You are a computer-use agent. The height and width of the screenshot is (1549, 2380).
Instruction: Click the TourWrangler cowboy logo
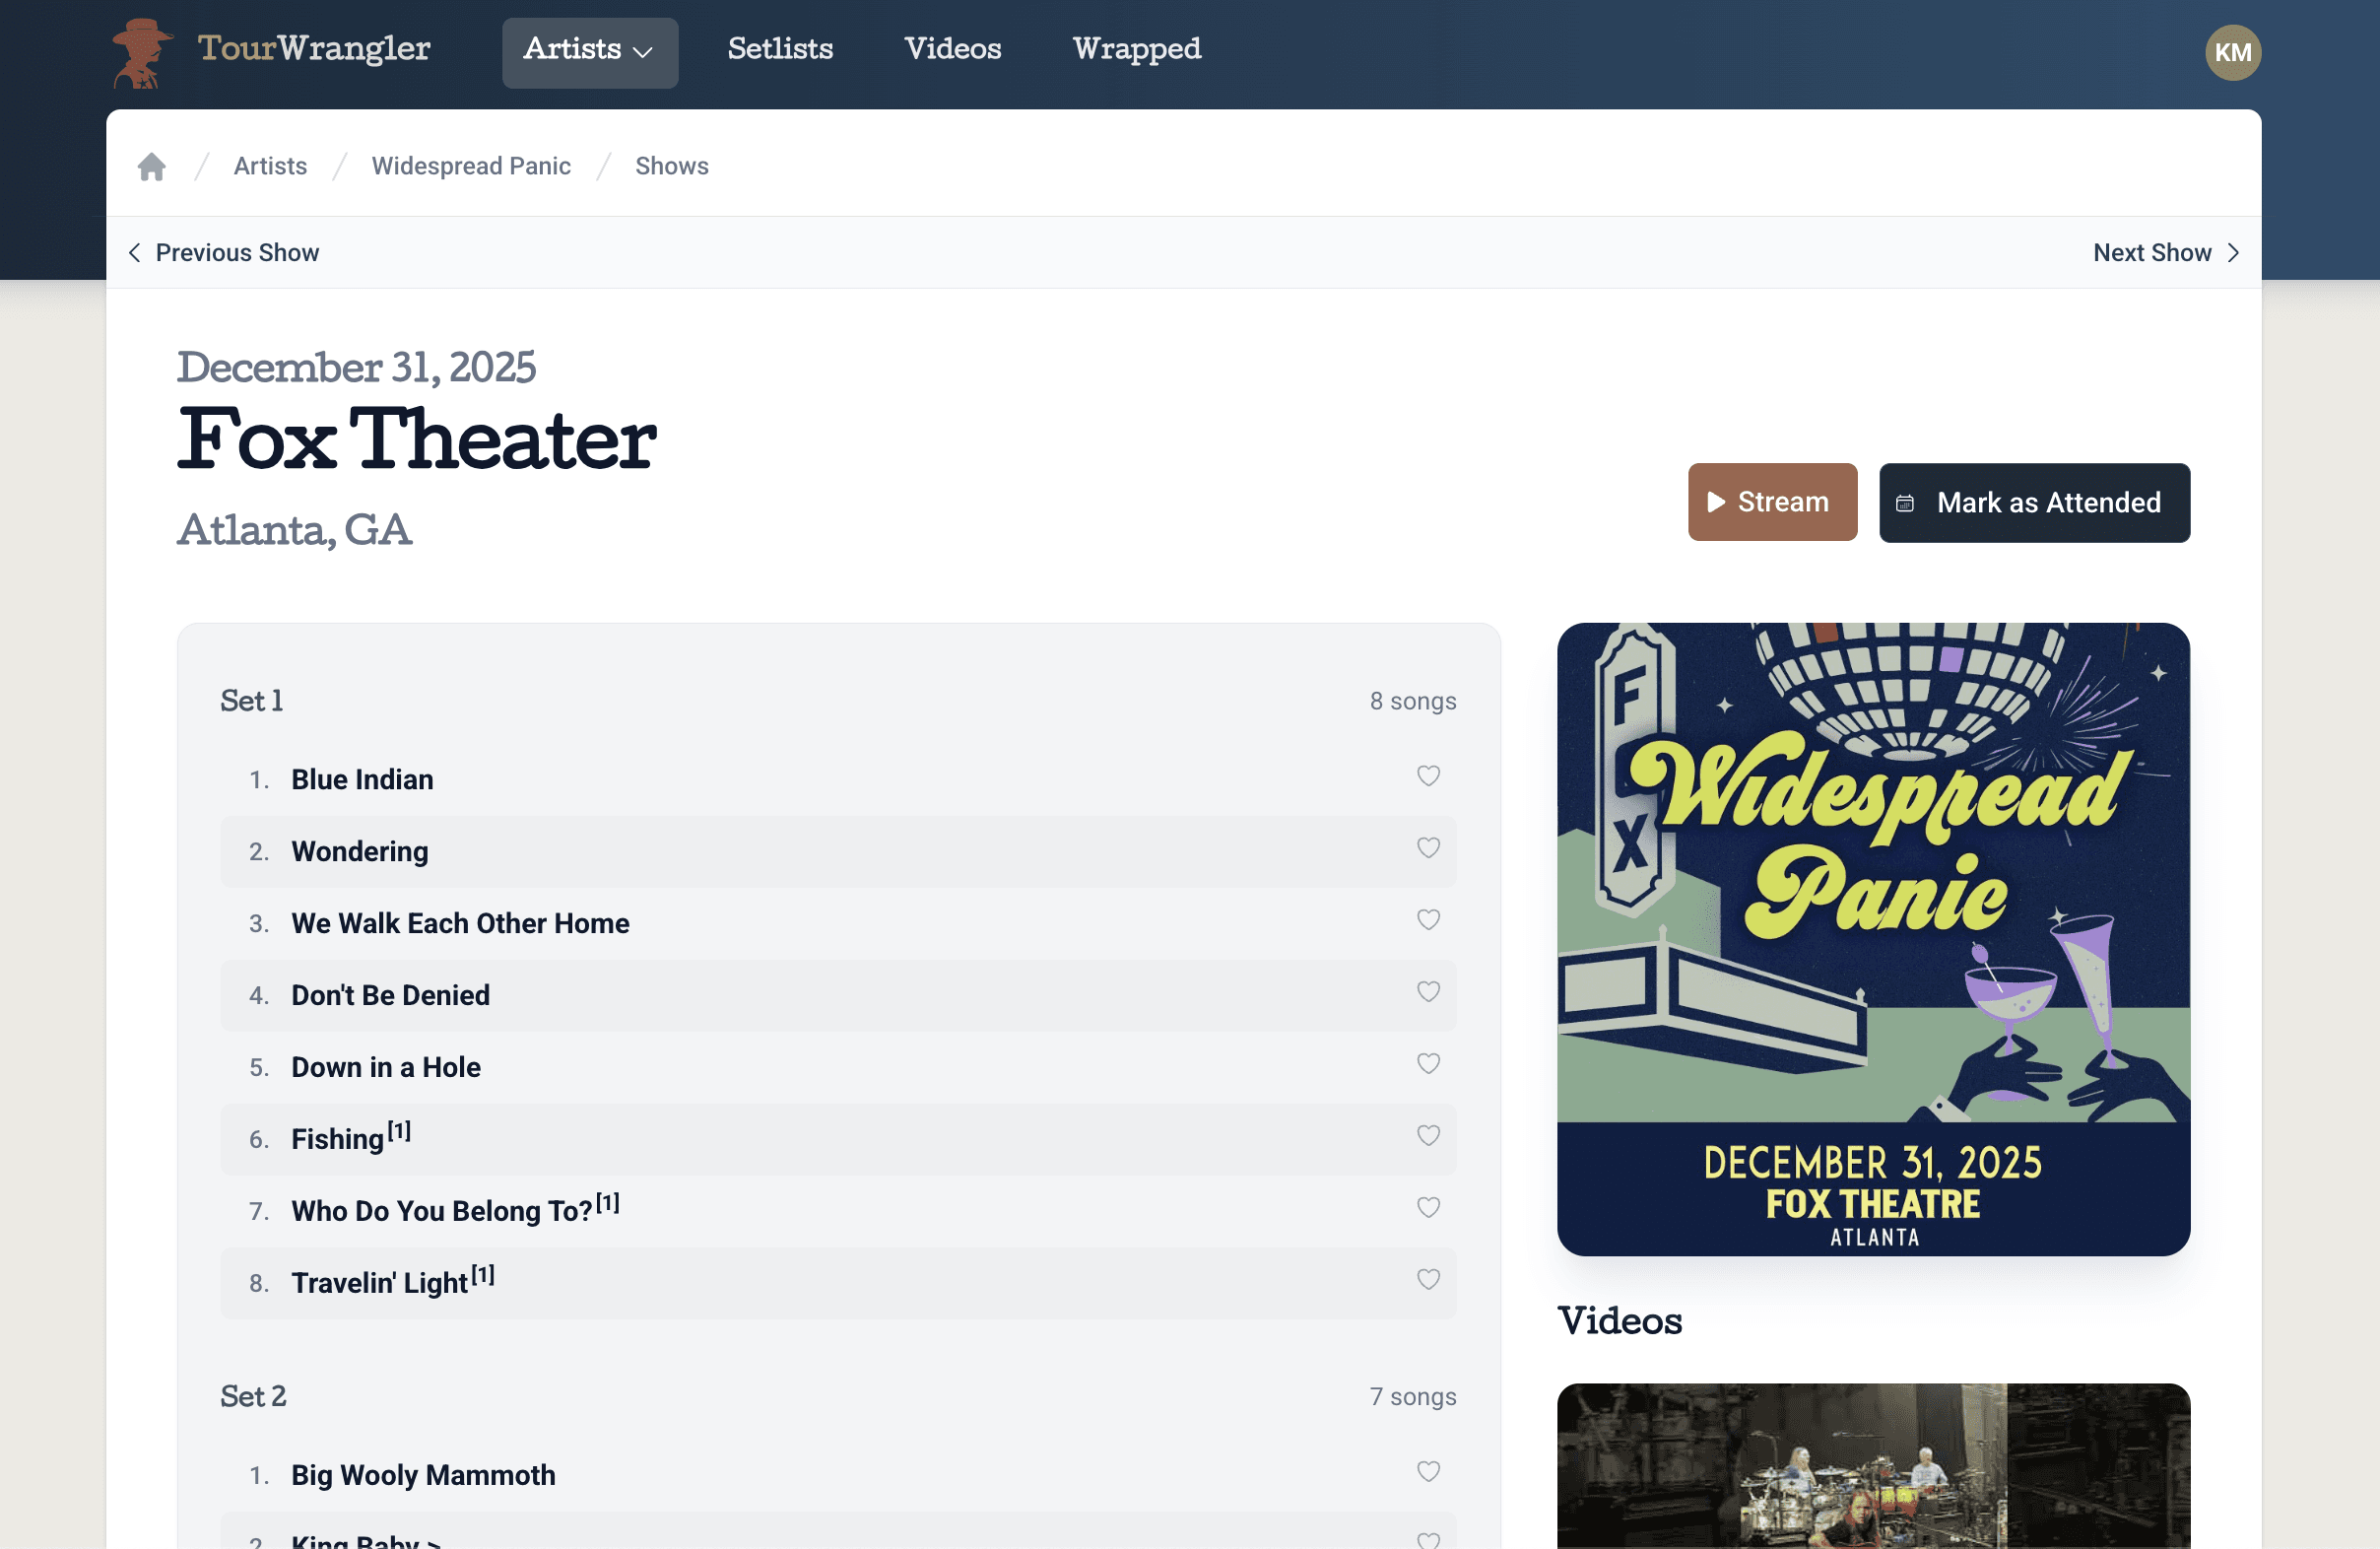pos(142,52)
